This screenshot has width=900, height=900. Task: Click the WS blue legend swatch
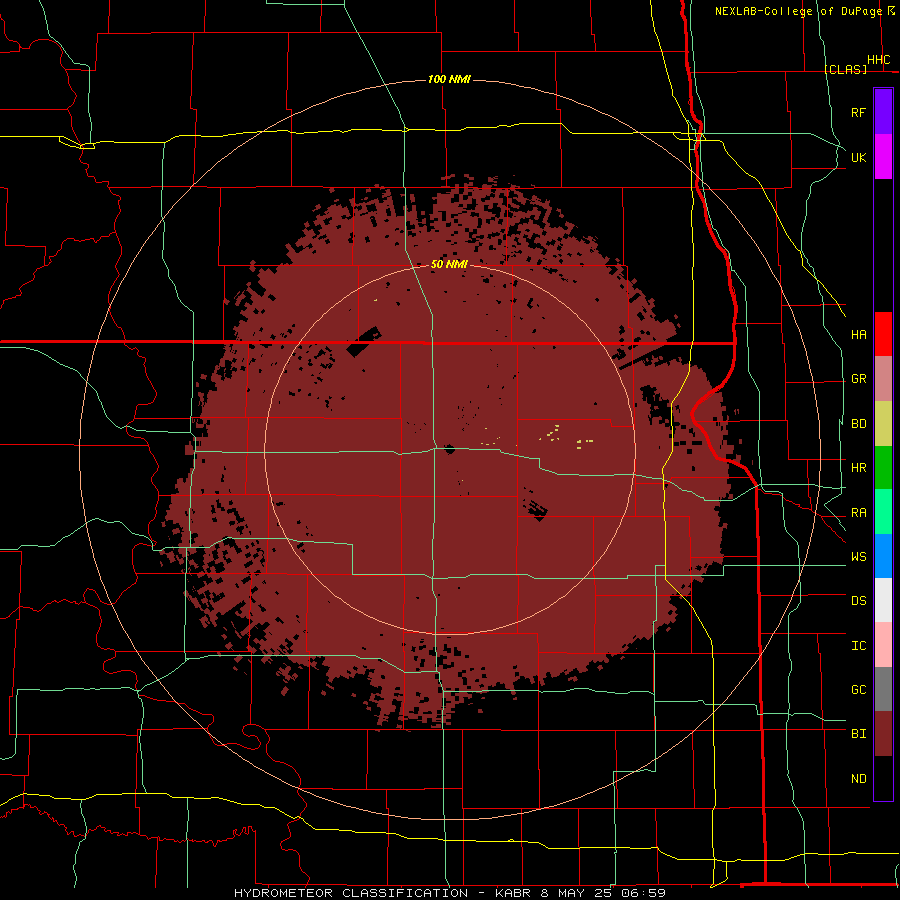coord(883,556)
